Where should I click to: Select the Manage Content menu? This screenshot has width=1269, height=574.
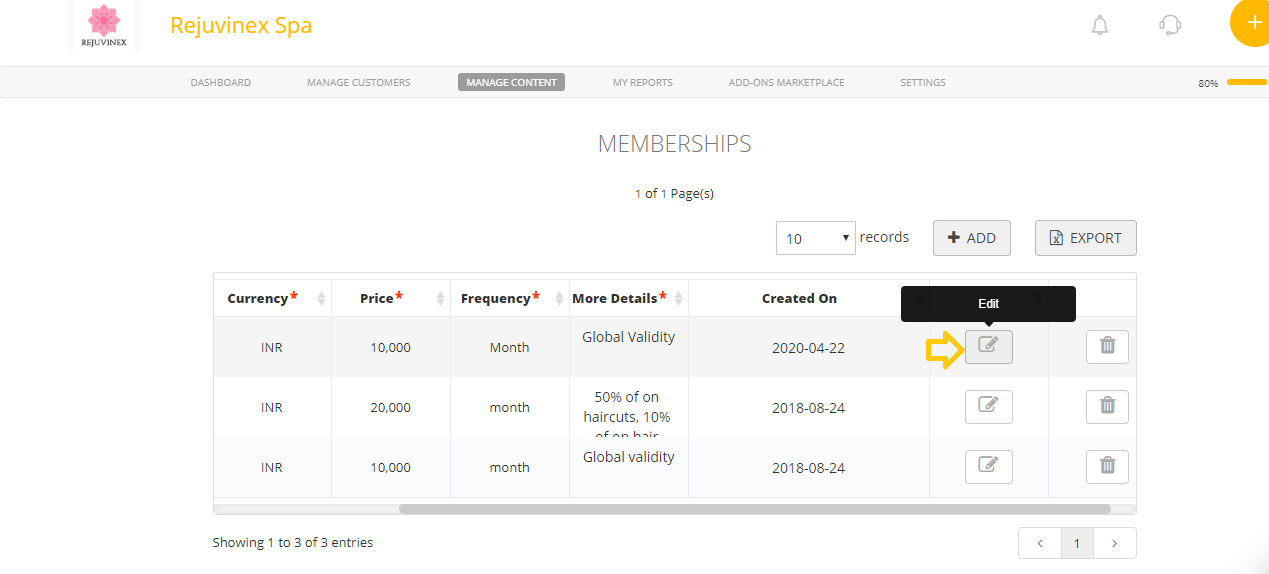(512, 82)
